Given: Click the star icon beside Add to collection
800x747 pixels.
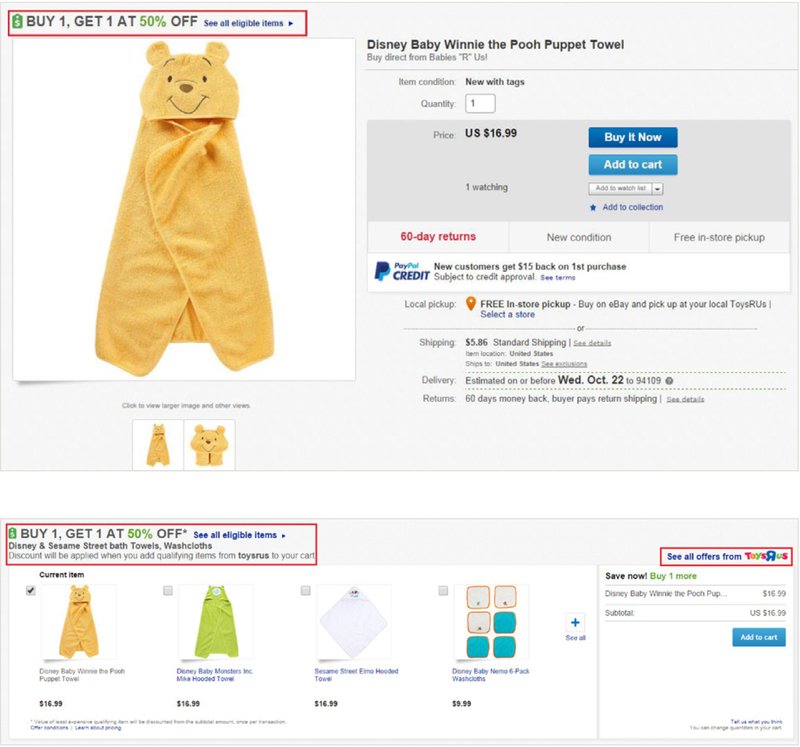Looking at the screenshot, I should (x=593, y=208).
